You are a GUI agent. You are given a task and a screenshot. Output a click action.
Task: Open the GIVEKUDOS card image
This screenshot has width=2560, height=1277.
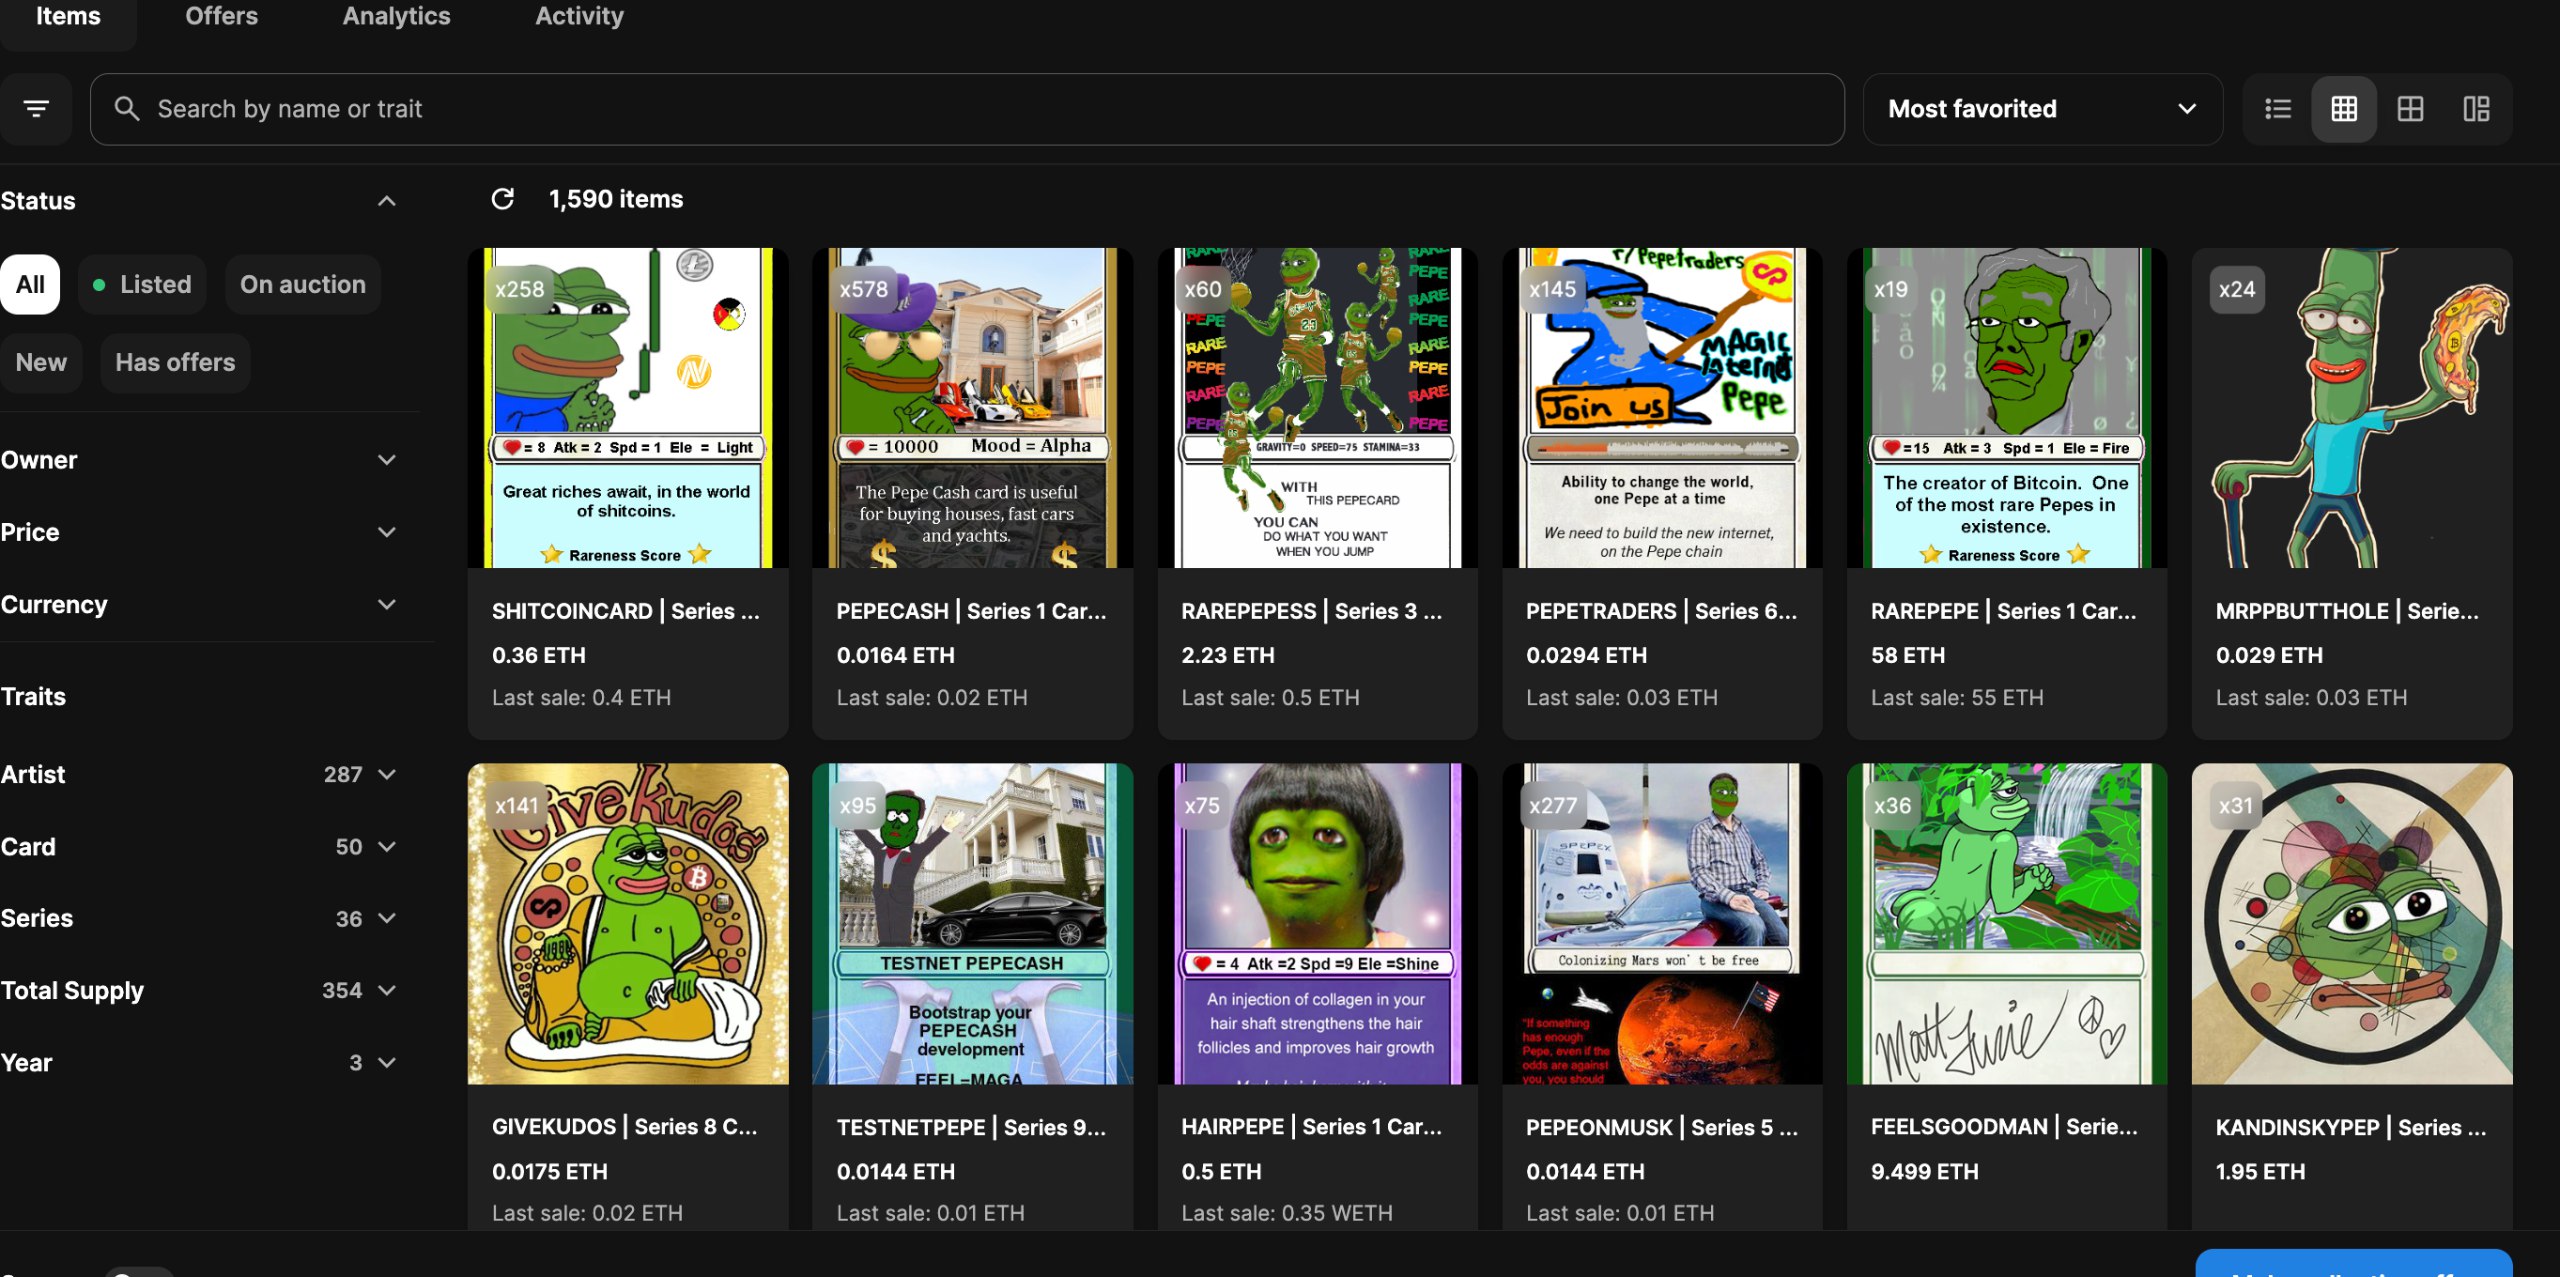[x=628, y=924]
